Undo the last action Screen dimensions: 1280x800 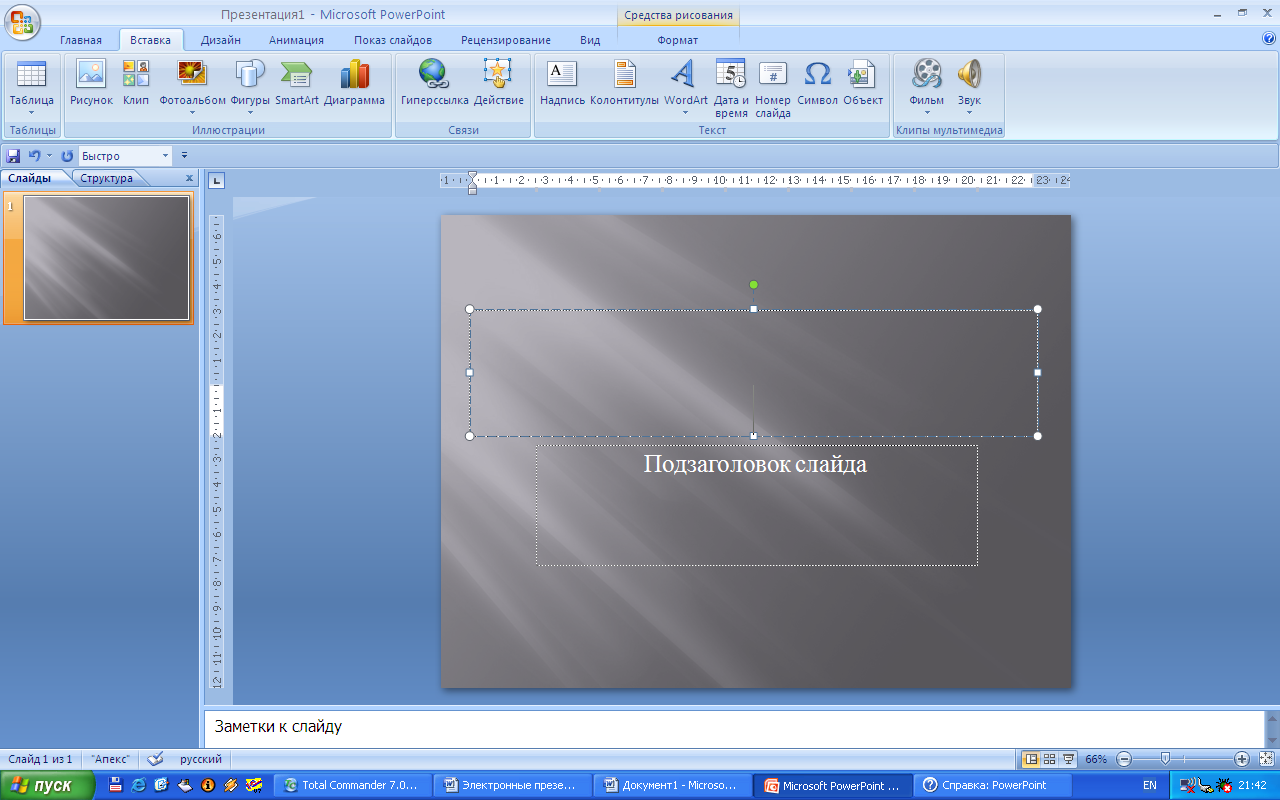pos(34,156)
